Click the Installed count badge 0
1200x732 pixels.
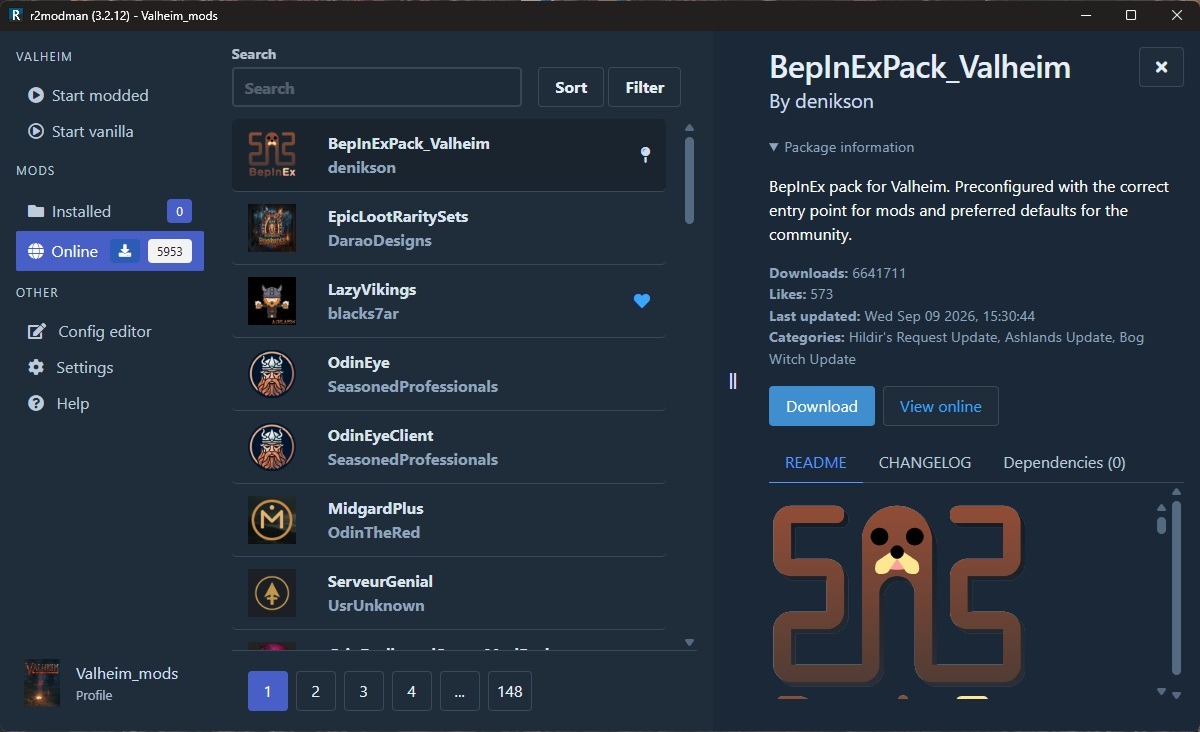tap(179, 211)
